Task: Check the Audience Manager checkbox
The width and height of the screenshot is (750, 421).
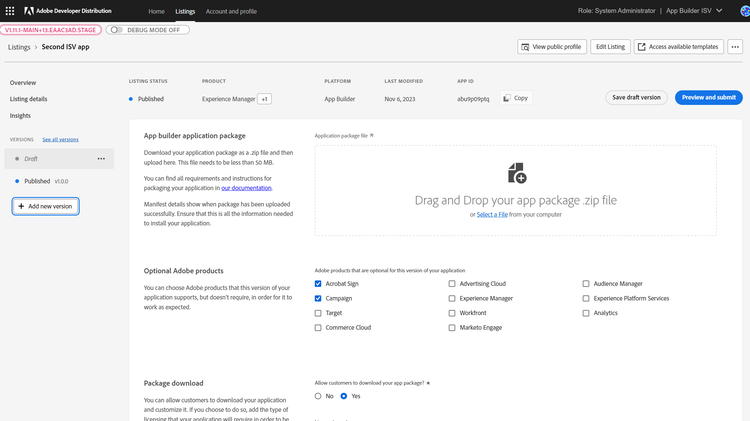Action: click(x=586, y=284)
